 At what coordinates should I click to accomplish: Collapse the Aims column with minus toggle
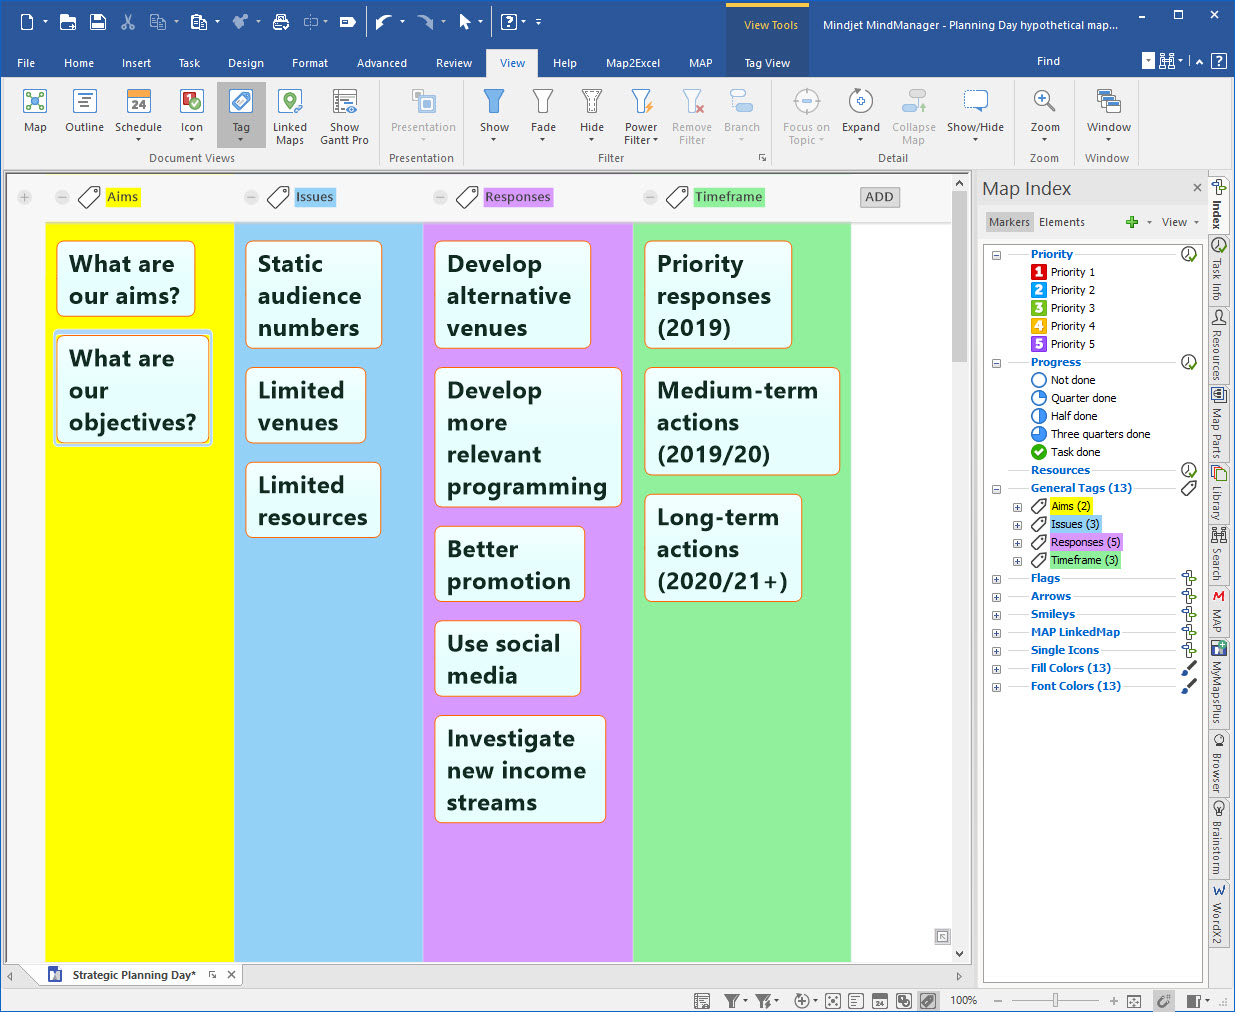click(62, 197)
